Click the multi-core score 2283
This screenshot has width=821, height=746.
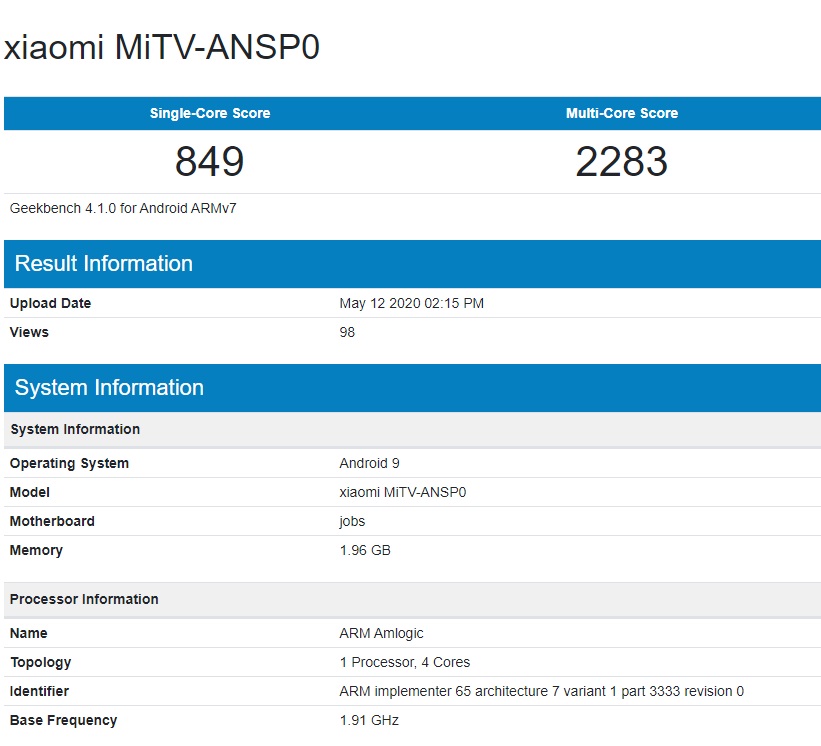(621, 161)
